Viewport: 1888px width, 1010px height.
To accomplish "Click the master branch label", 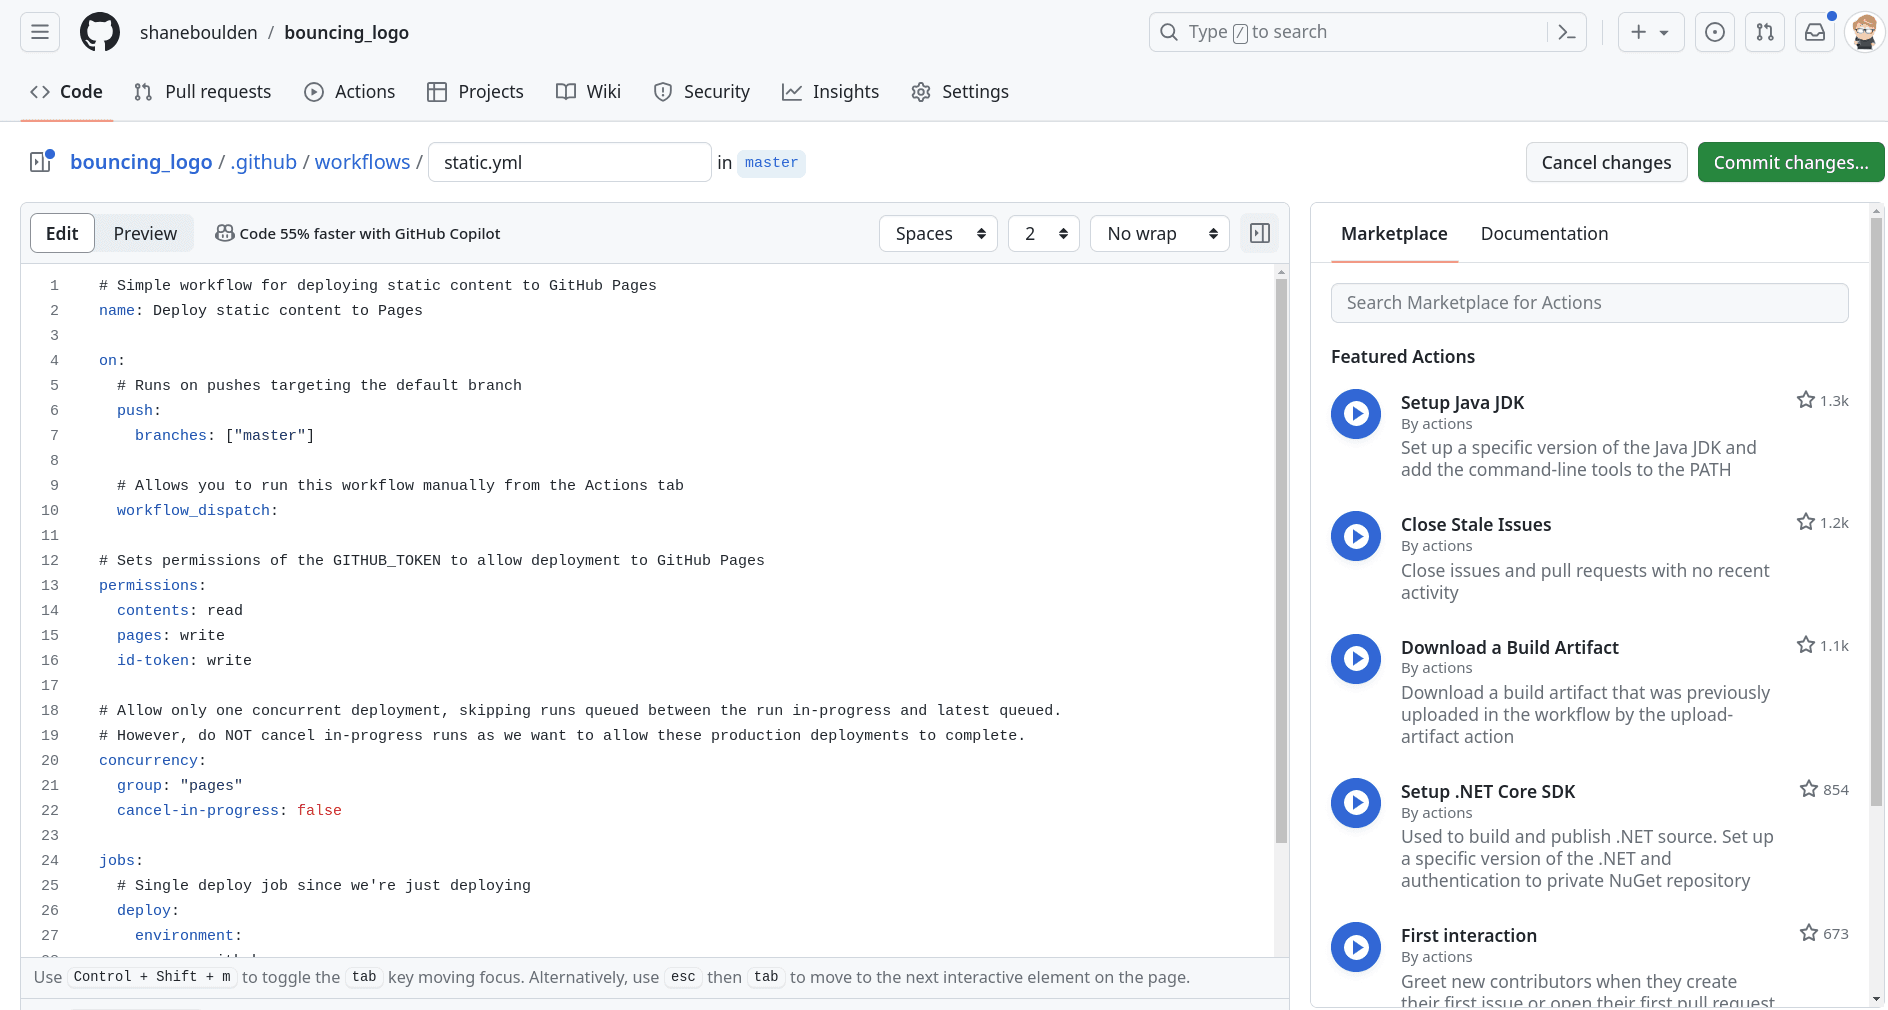I will [x=771, y=162].
